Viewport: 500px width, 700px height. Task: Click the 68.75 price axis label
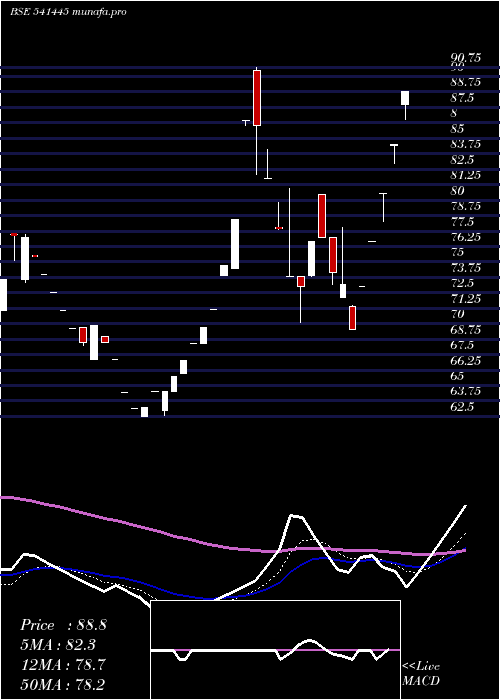tap(466, 330)
